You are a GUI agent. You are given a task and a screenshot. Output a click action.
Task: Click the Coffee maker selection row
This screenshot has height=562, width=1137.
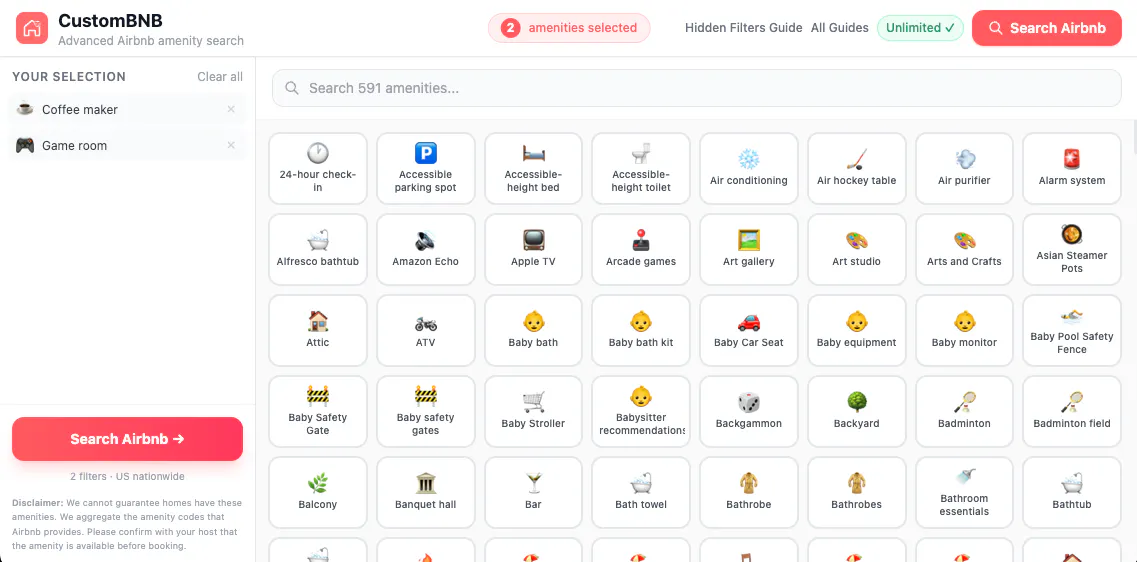click(127, 109)
